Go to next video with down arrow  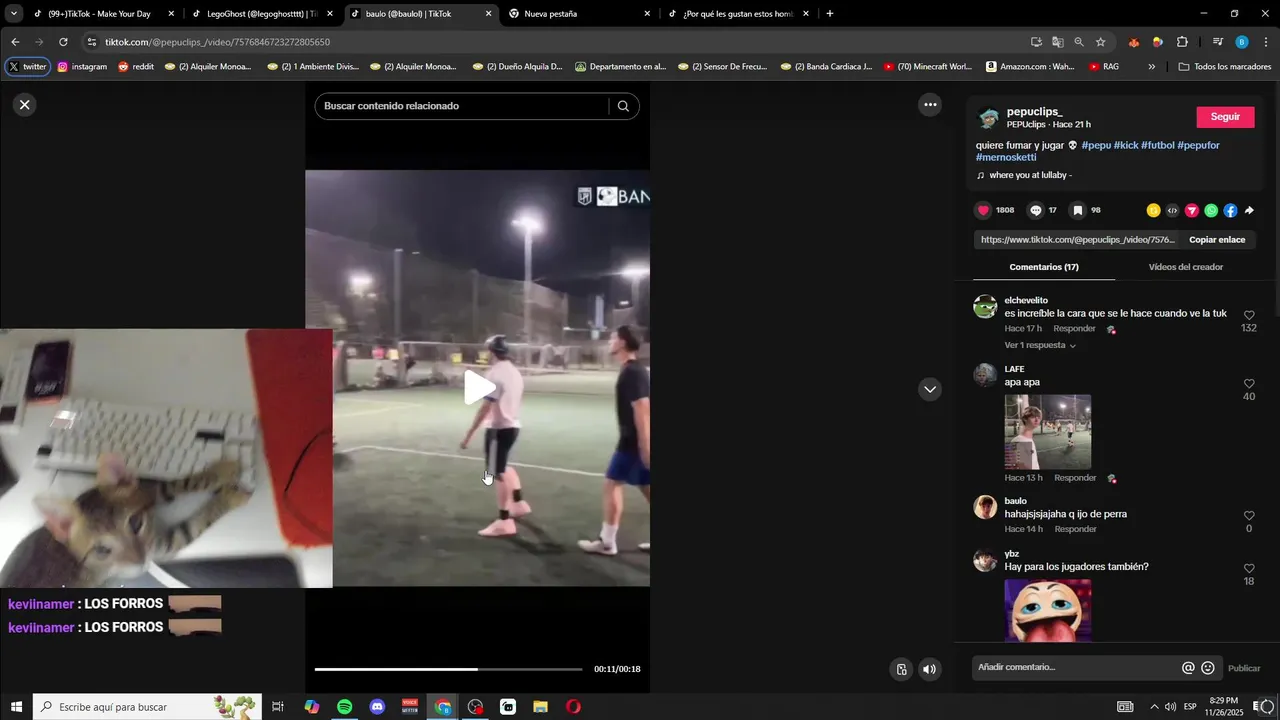pyautogui.click(x=930, y=389)
